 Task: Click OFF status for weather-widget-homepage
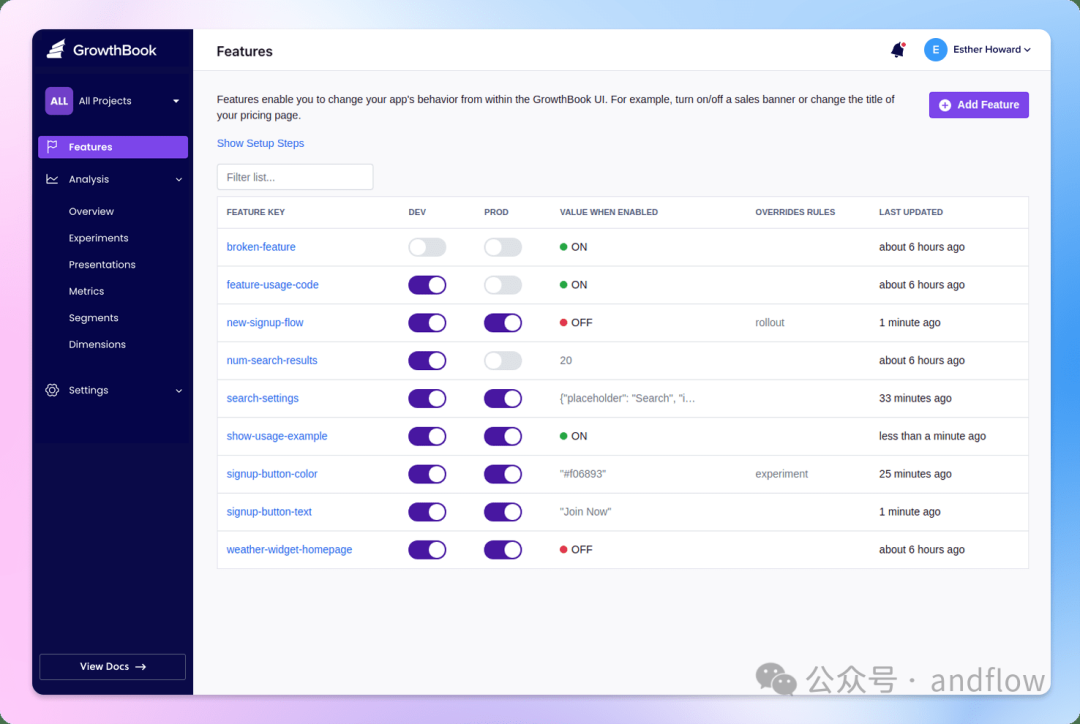[576, 550]
